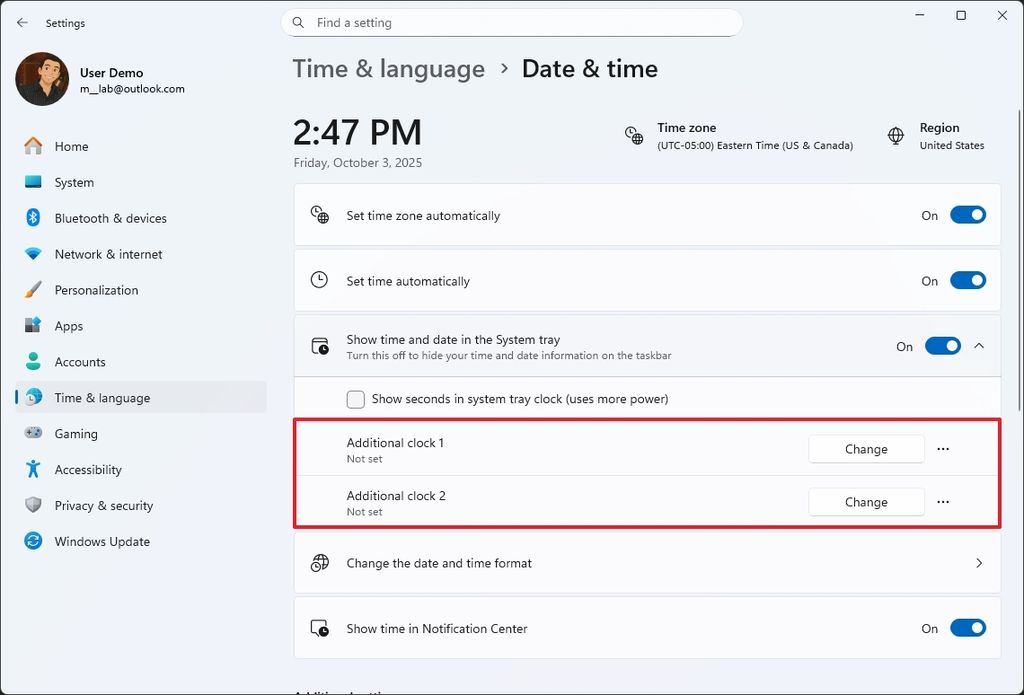Click the System monitor icon
This screenshot has width=1024, height=695.
[33, 182]
